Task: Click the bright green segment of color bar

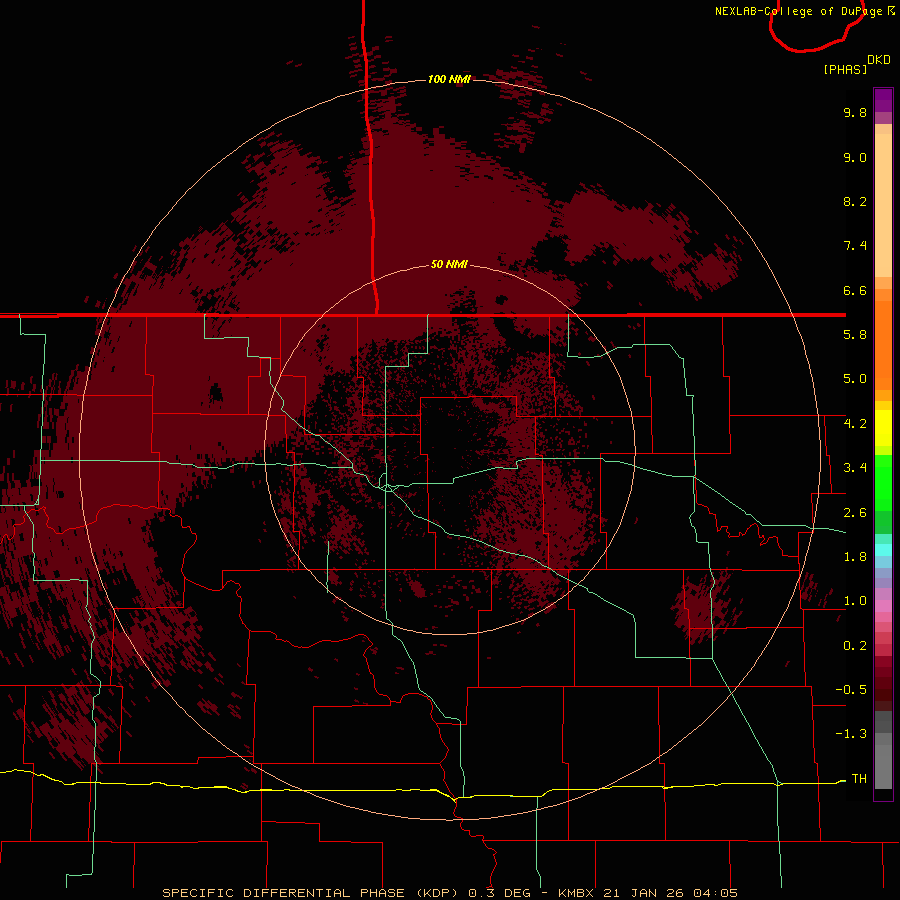Action: pyautogui.click(x=883, y=482)
